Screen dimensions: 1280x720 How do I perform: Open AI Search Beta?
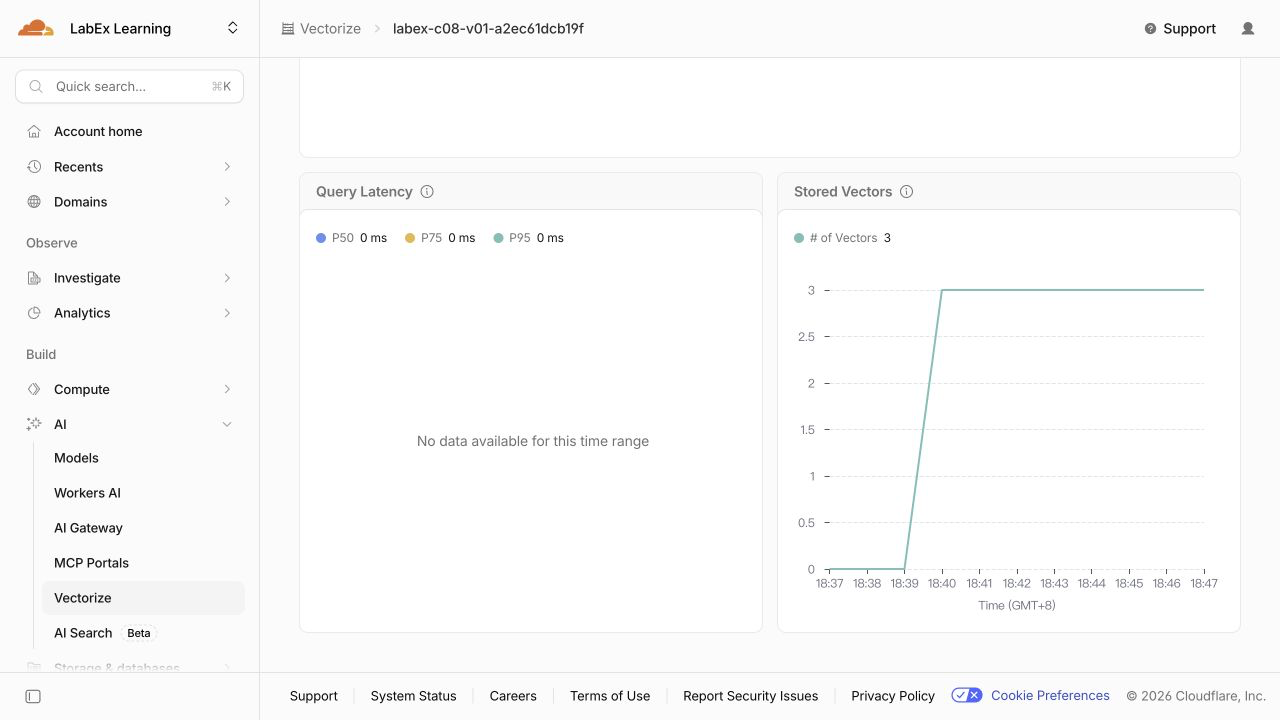(104, 633)
